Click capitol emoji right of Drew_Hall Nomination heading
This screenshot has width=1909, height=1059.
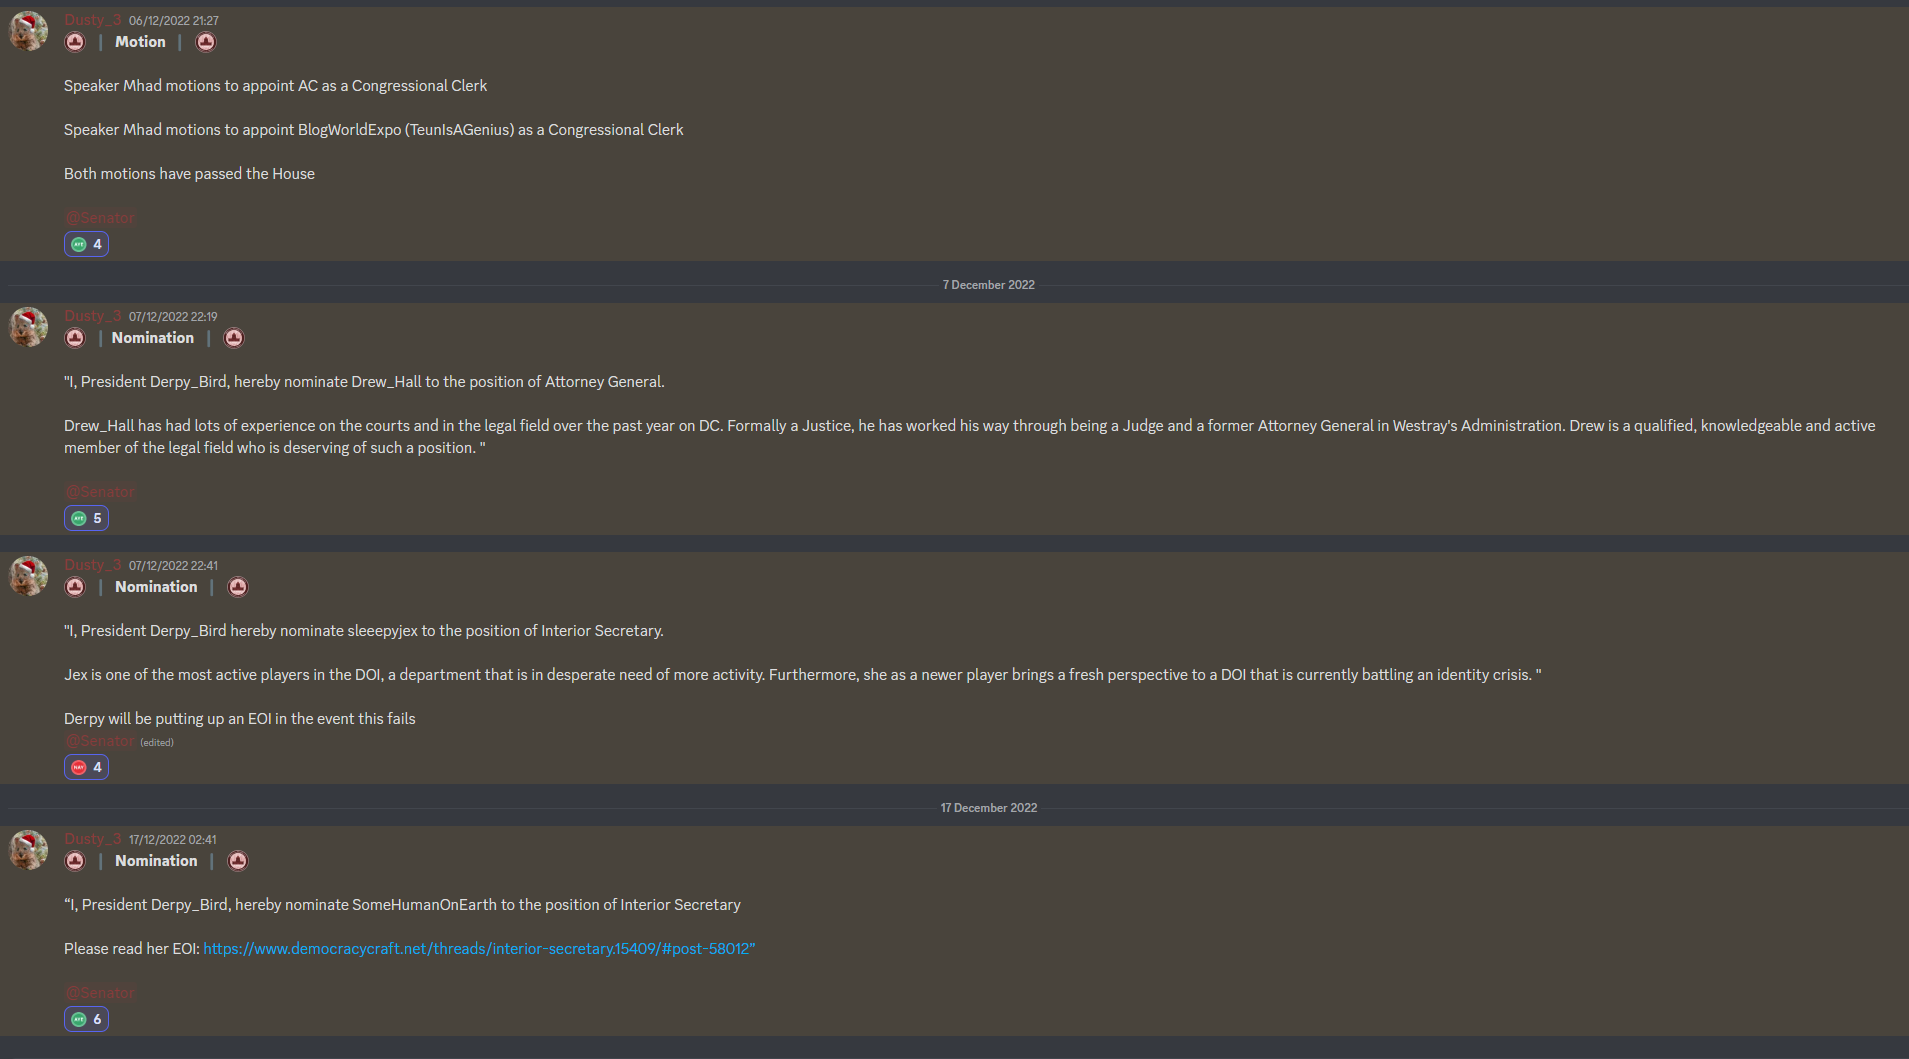(x=234, y=338)
